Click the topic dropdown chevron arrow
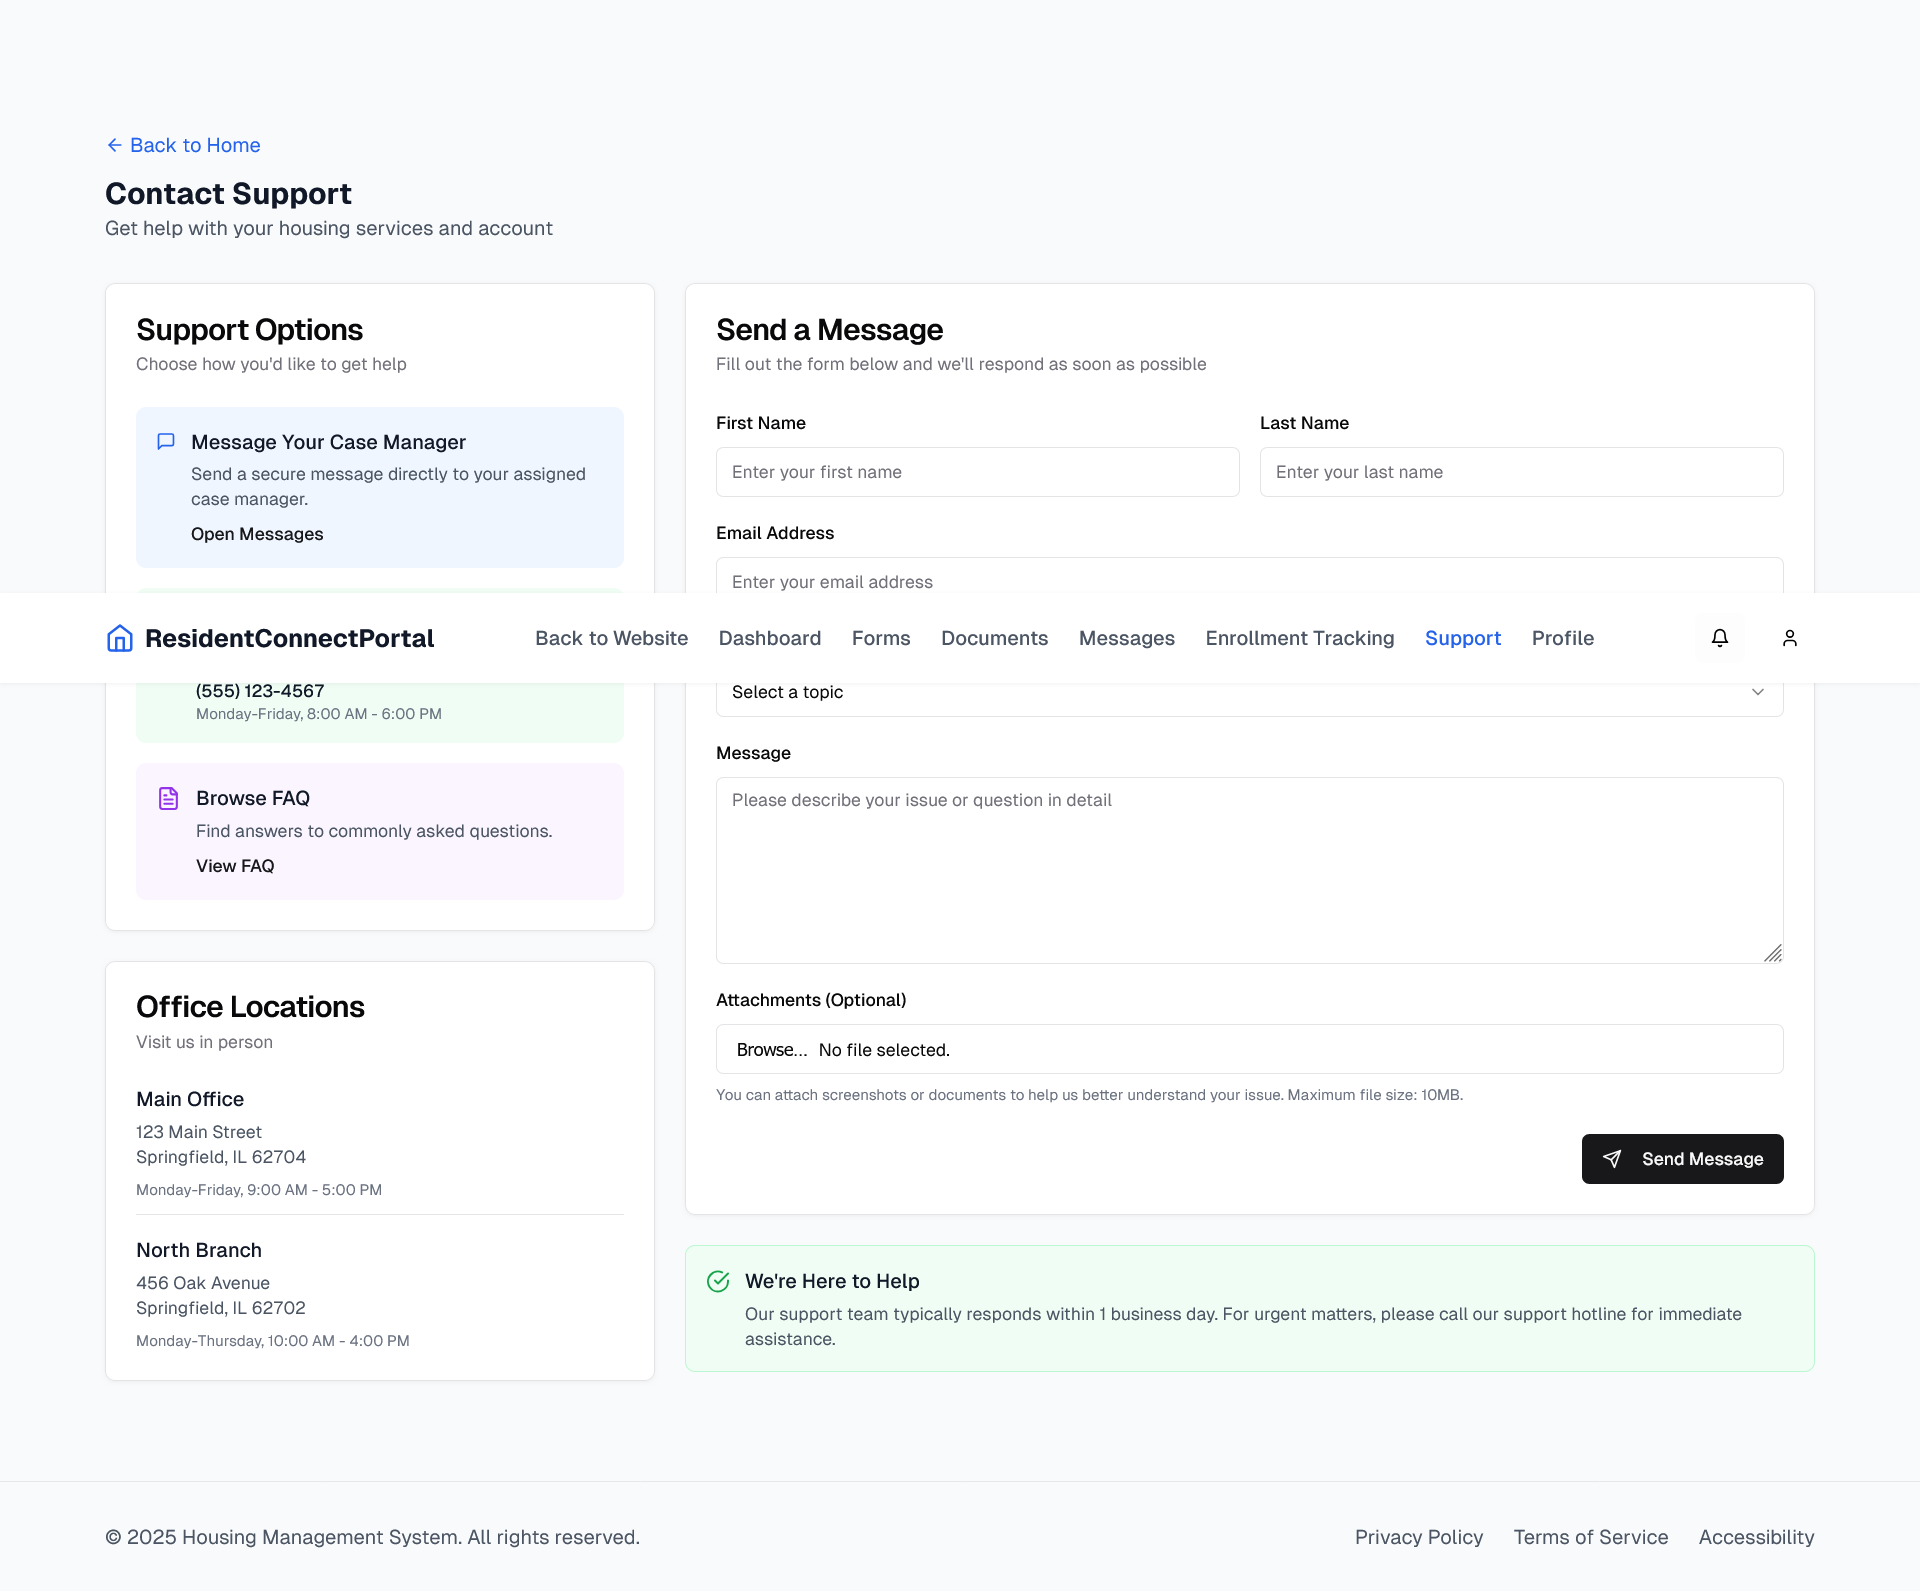The height and width of the screenshot is (1591, 1920). click(x=1758, y=692)
